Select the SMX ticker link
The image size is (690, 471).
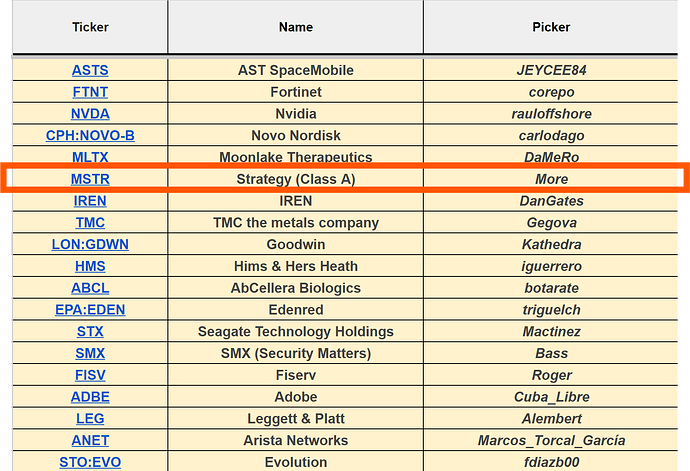tap(90, 354)
